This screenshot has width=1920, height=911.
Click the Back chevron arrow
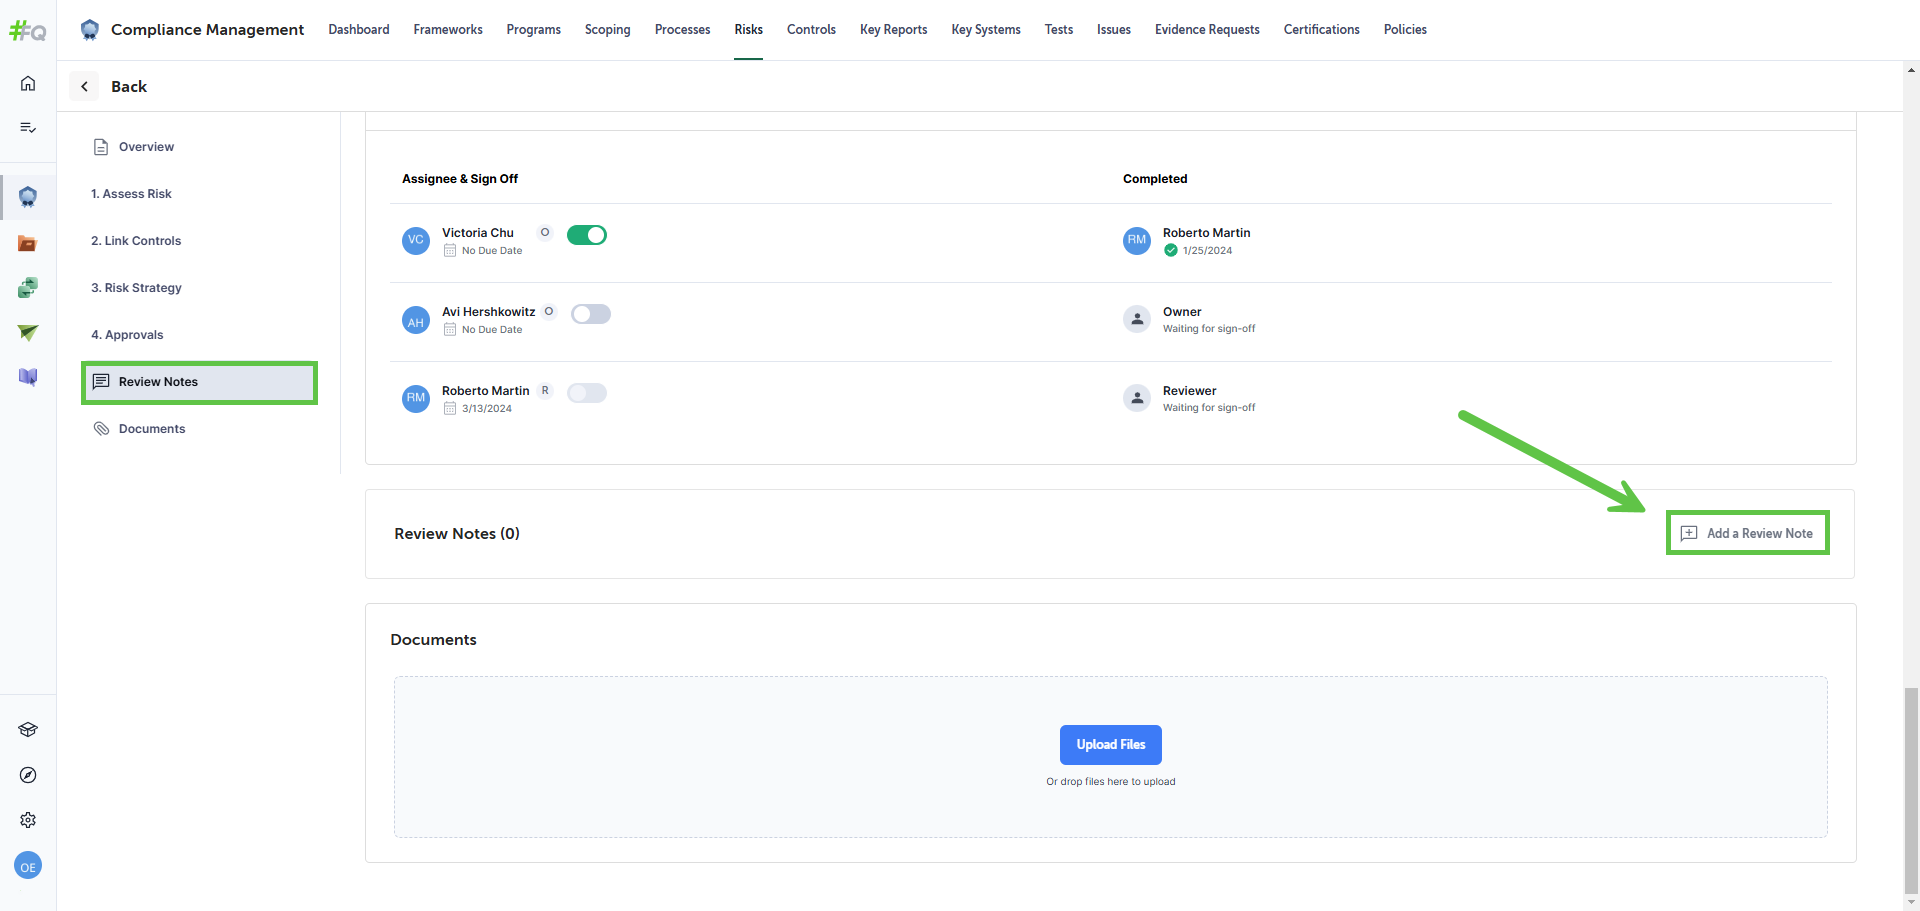pos(85,87)
